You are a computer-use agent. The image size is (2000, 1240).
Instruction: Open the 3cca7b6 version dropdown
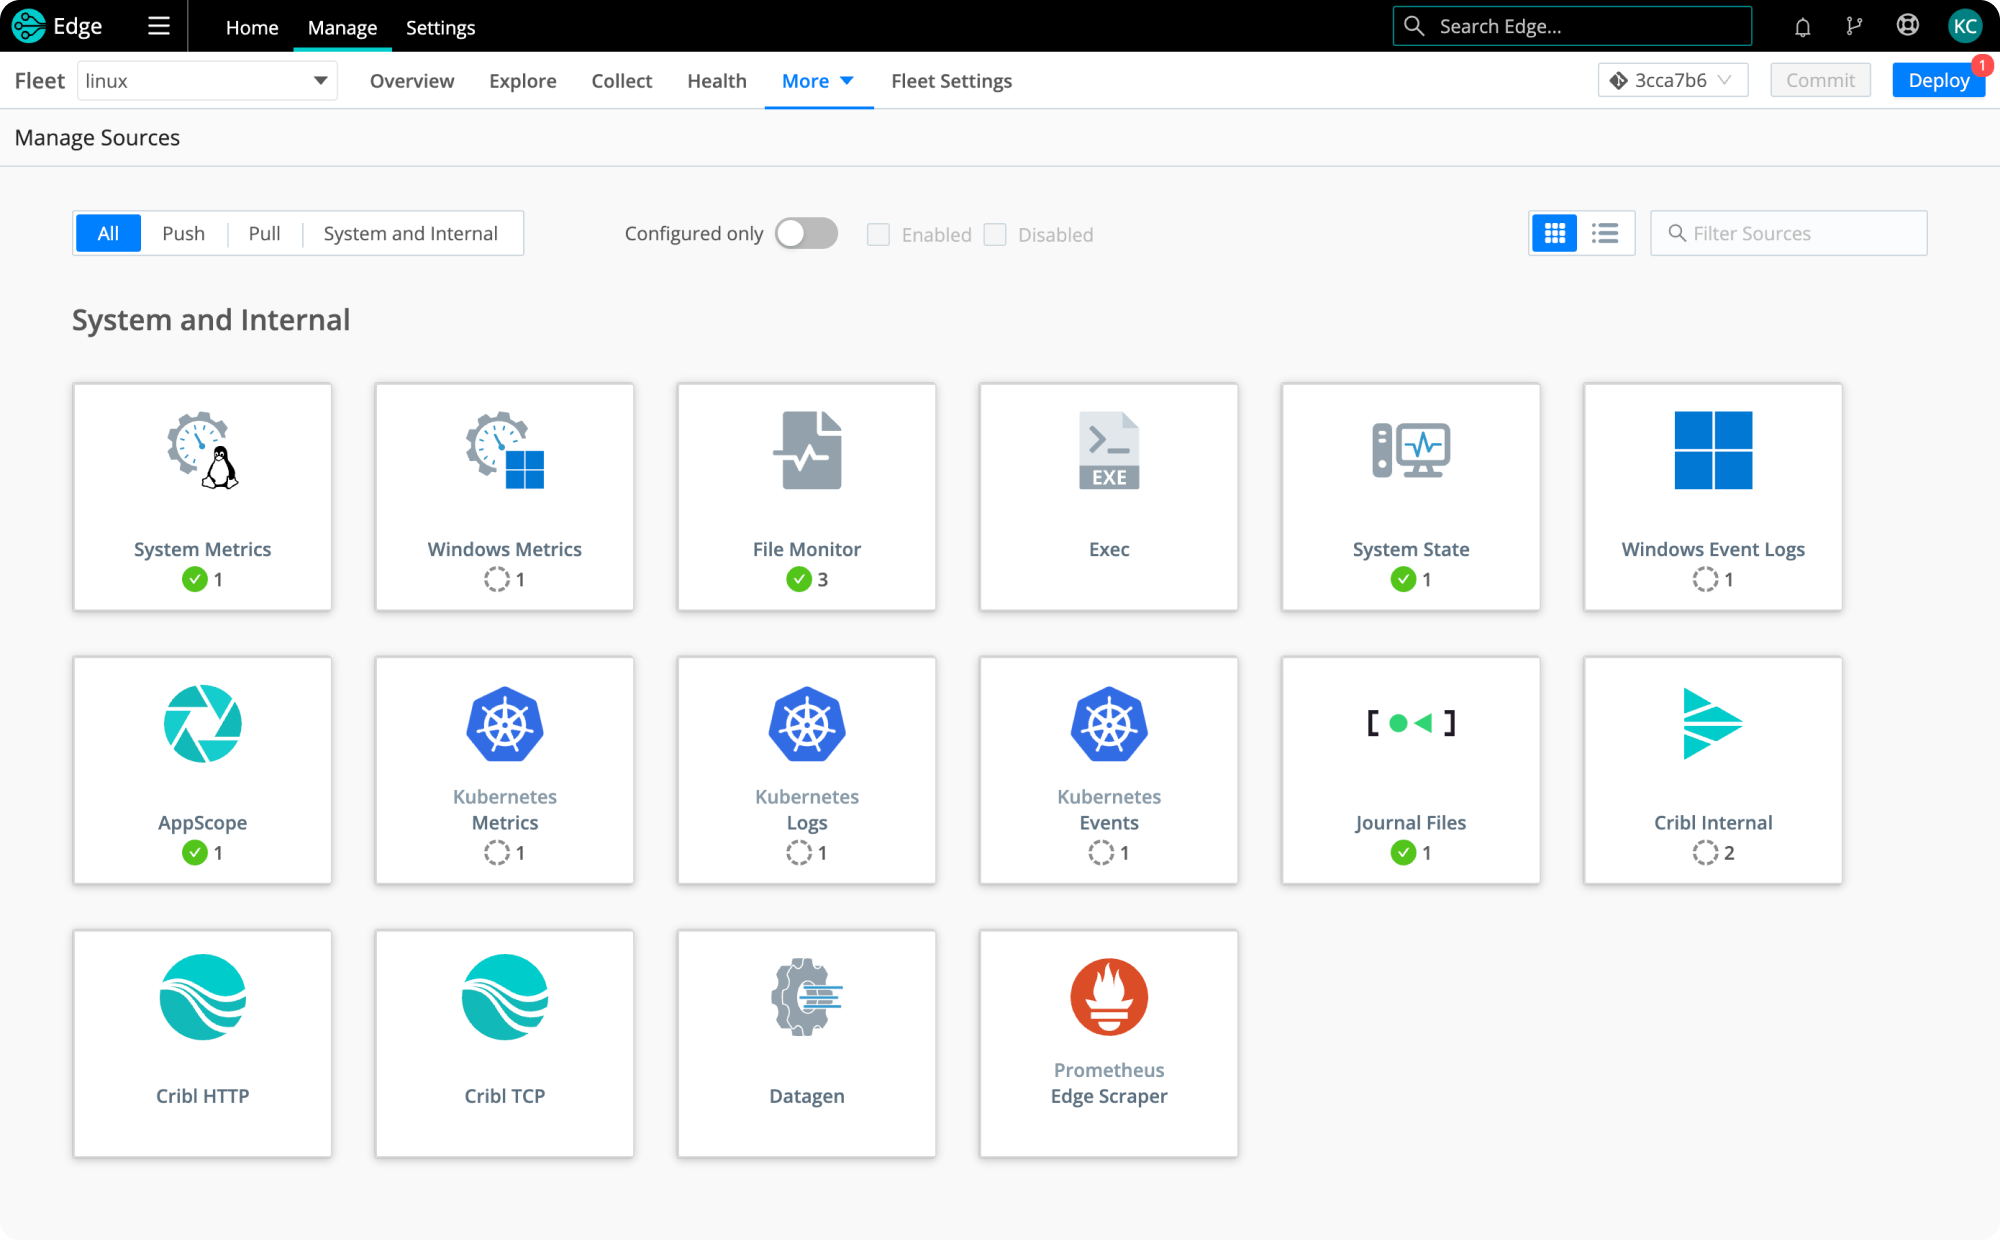pos(1672,80)
